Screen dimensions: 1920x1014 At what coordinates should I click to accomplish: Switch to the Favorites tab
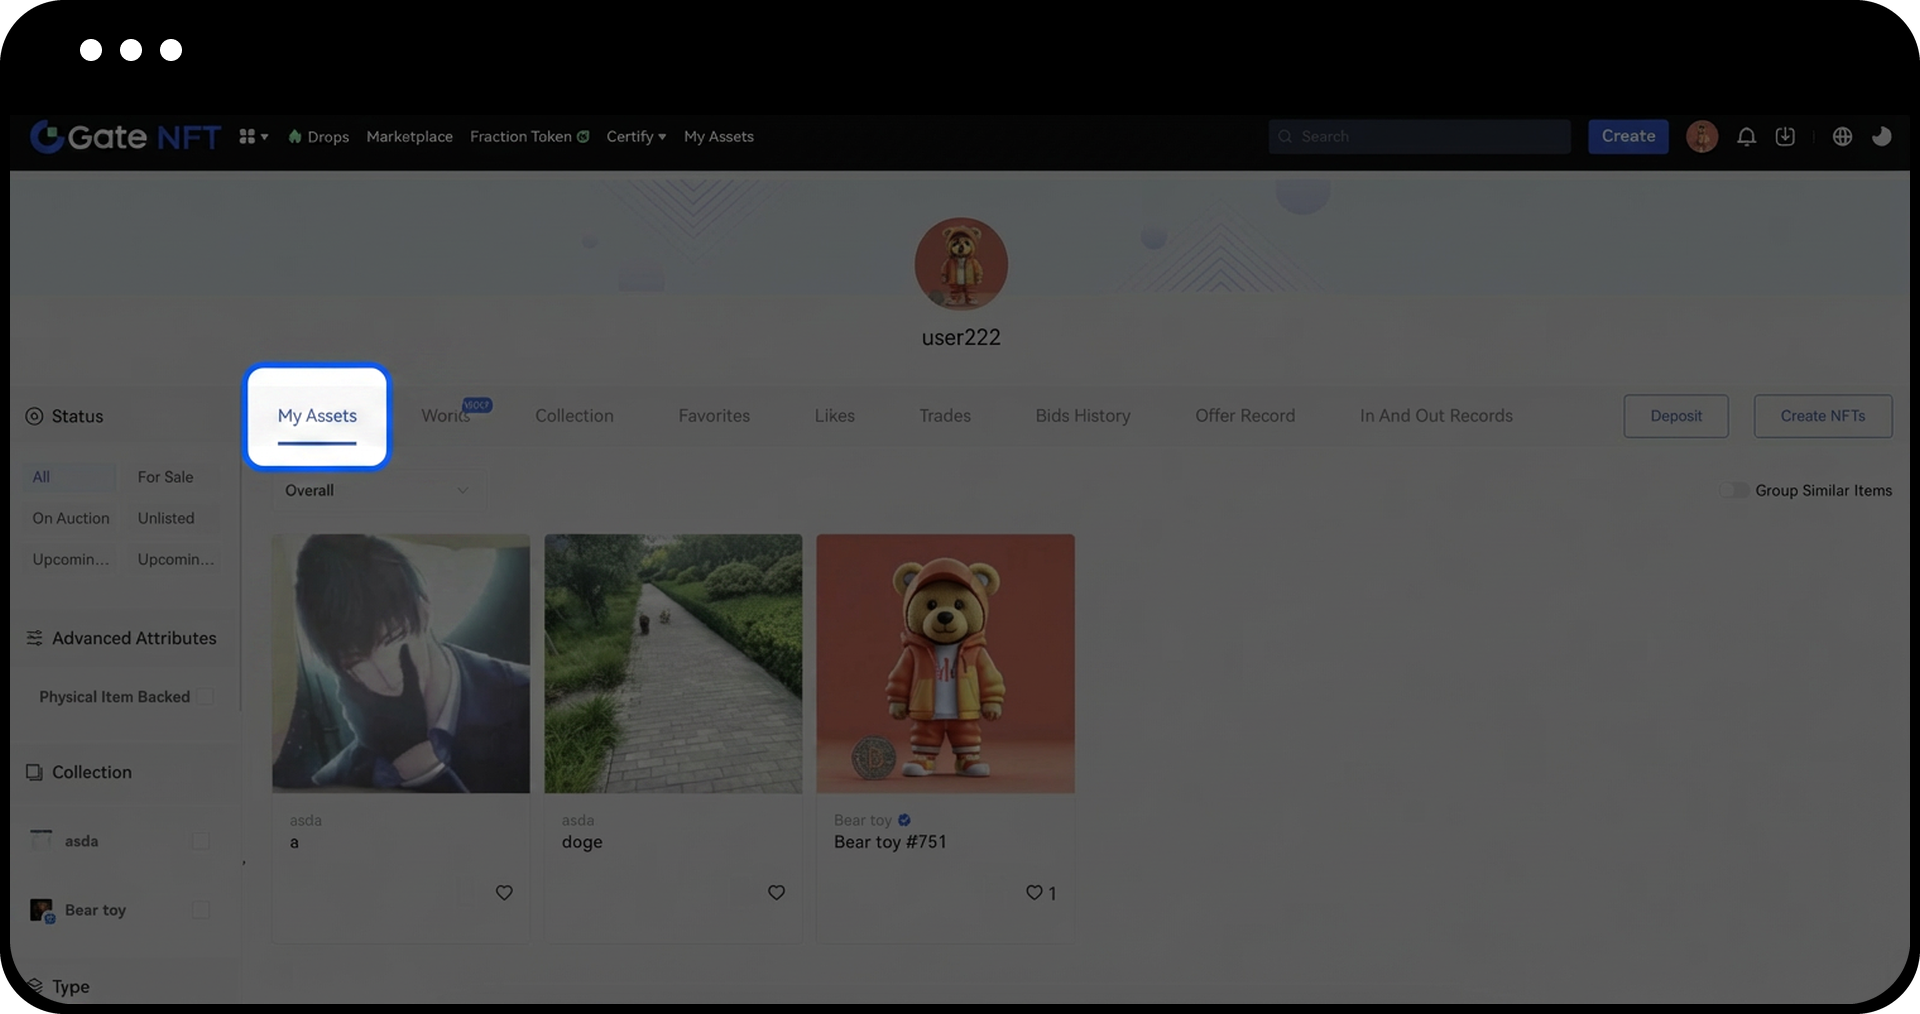[714, 416]
